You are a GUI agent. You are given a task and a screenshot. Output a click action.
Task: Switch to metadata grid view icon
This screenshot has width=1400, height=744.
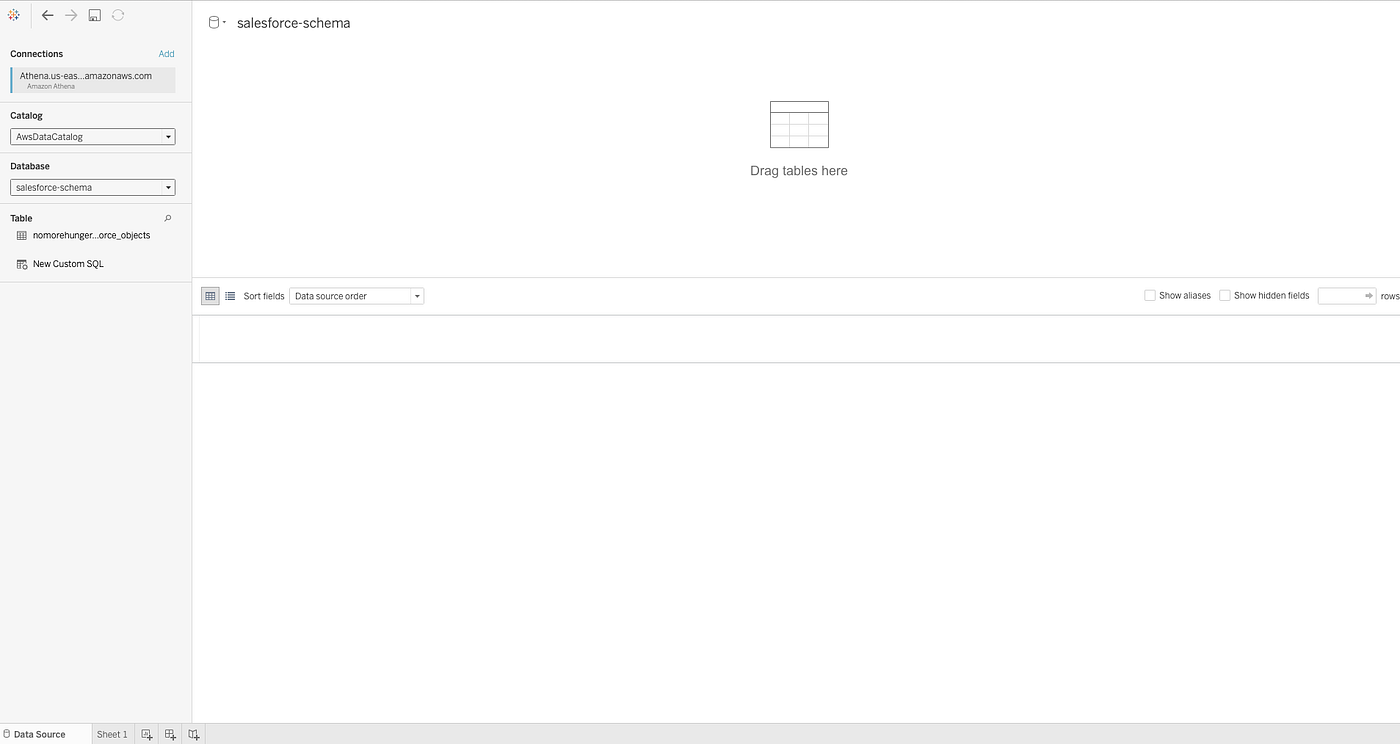point(230,295)
